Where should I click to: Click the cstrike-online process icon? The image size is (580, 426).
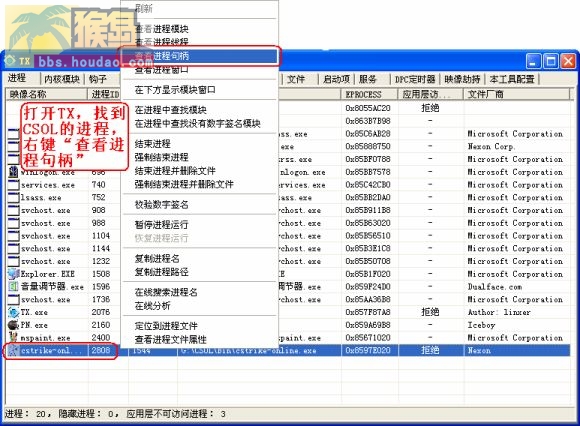pos(13,350)
